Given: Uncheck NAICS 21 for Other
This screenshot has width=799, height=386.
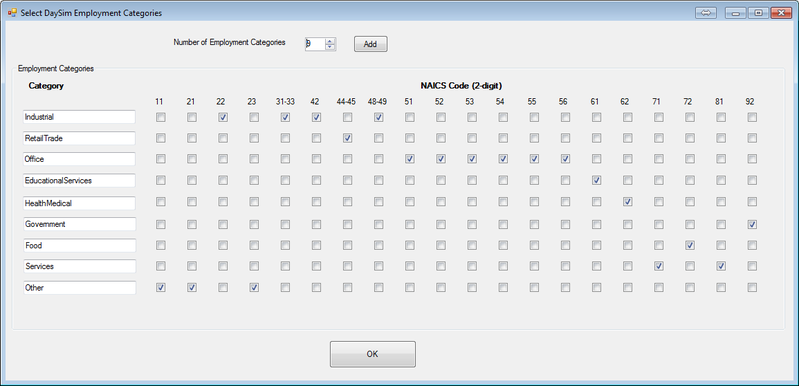Looking at the screenshot, I should point(192,288).
